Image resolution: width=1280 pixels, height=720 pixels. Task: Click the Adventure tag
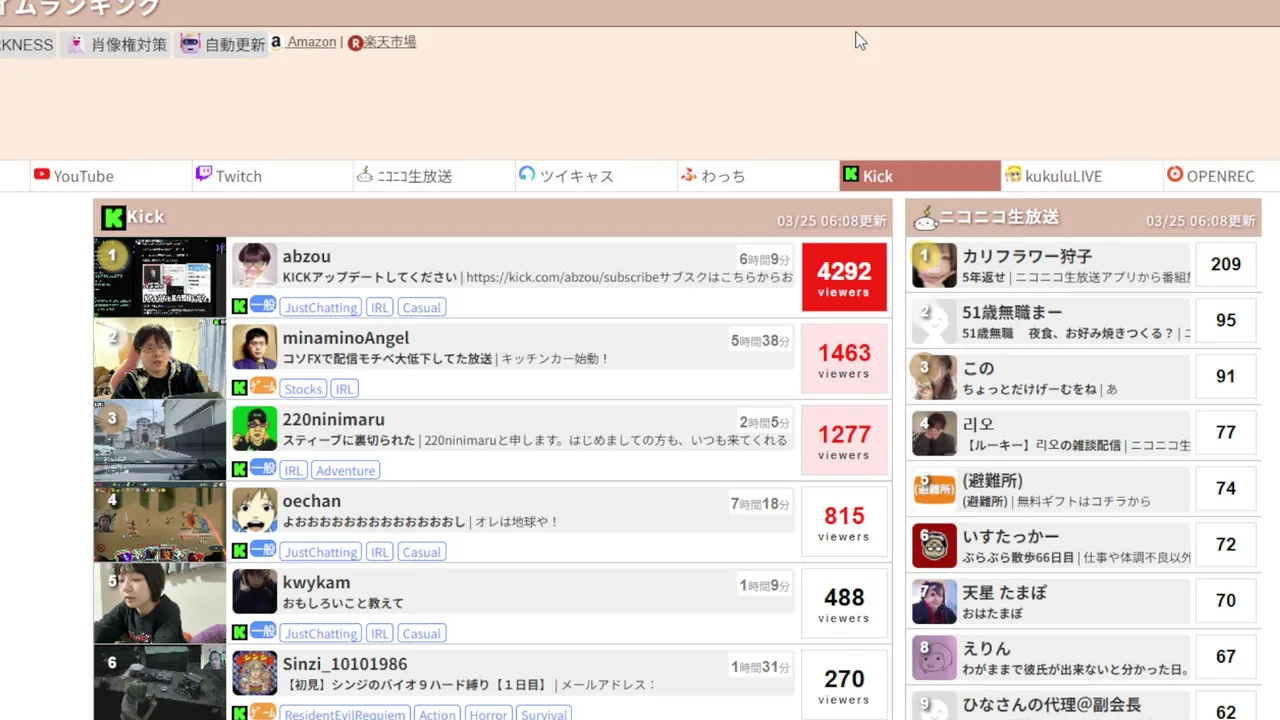click(x=346, y=470)
